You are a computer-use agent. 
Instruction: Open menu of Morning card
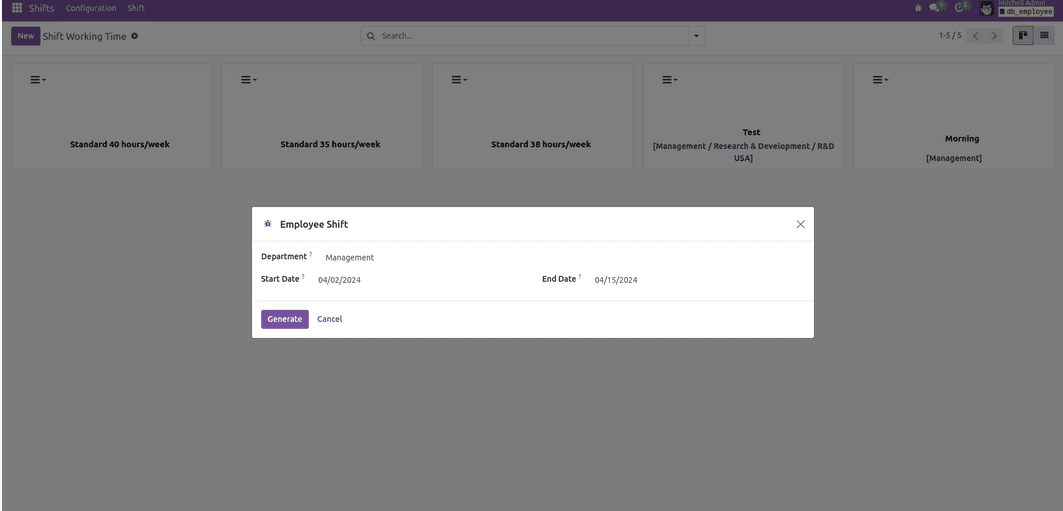pos(880,80)
